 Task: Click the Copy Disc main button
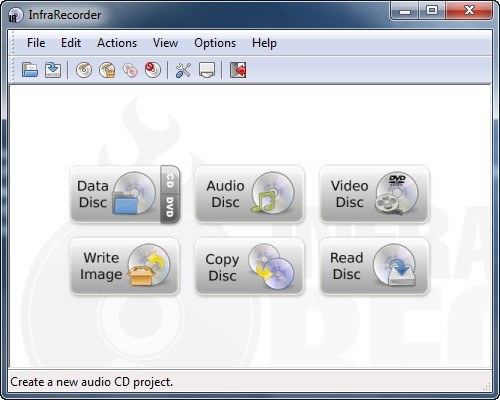coord(249,266)
